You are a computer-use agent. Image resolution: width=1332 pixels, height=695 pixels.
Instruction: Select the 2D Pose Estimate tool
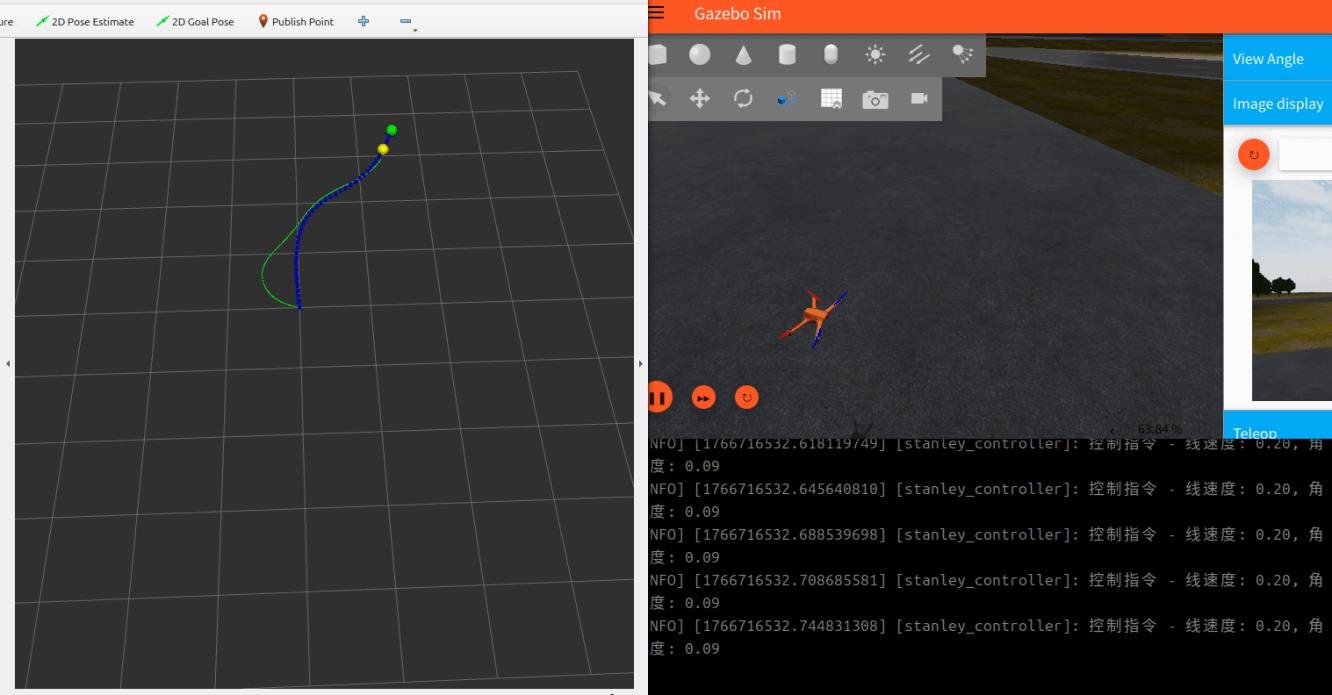click(x=85, y=21)
